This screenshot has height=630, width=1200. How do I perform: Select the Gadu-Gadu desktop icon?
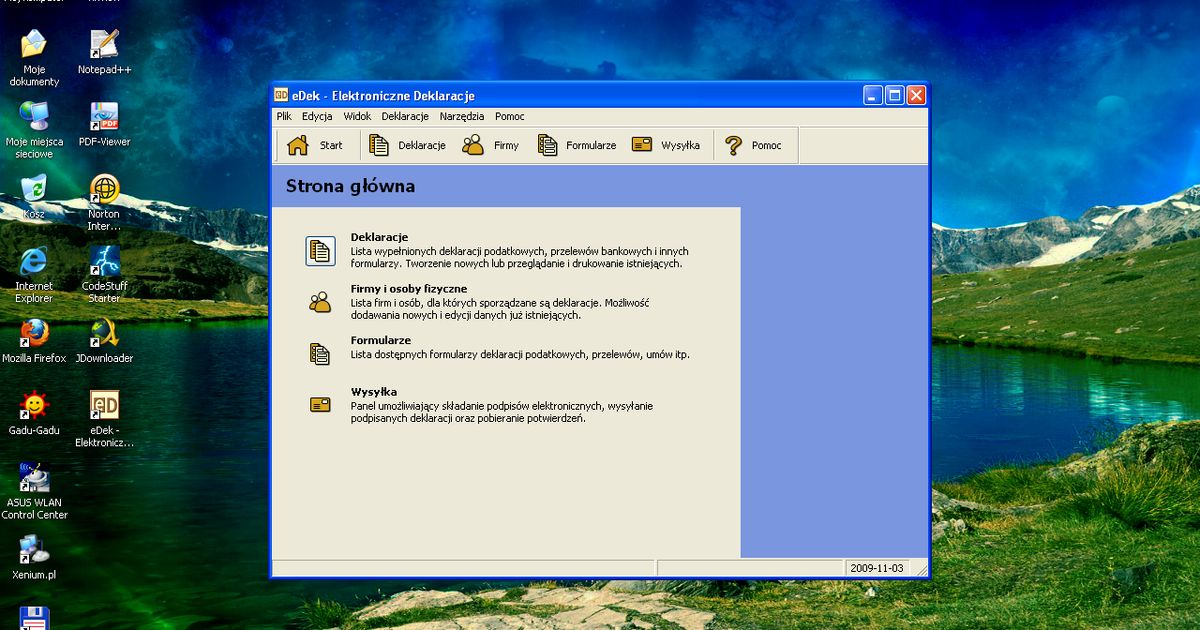click(x=34, y=406)
